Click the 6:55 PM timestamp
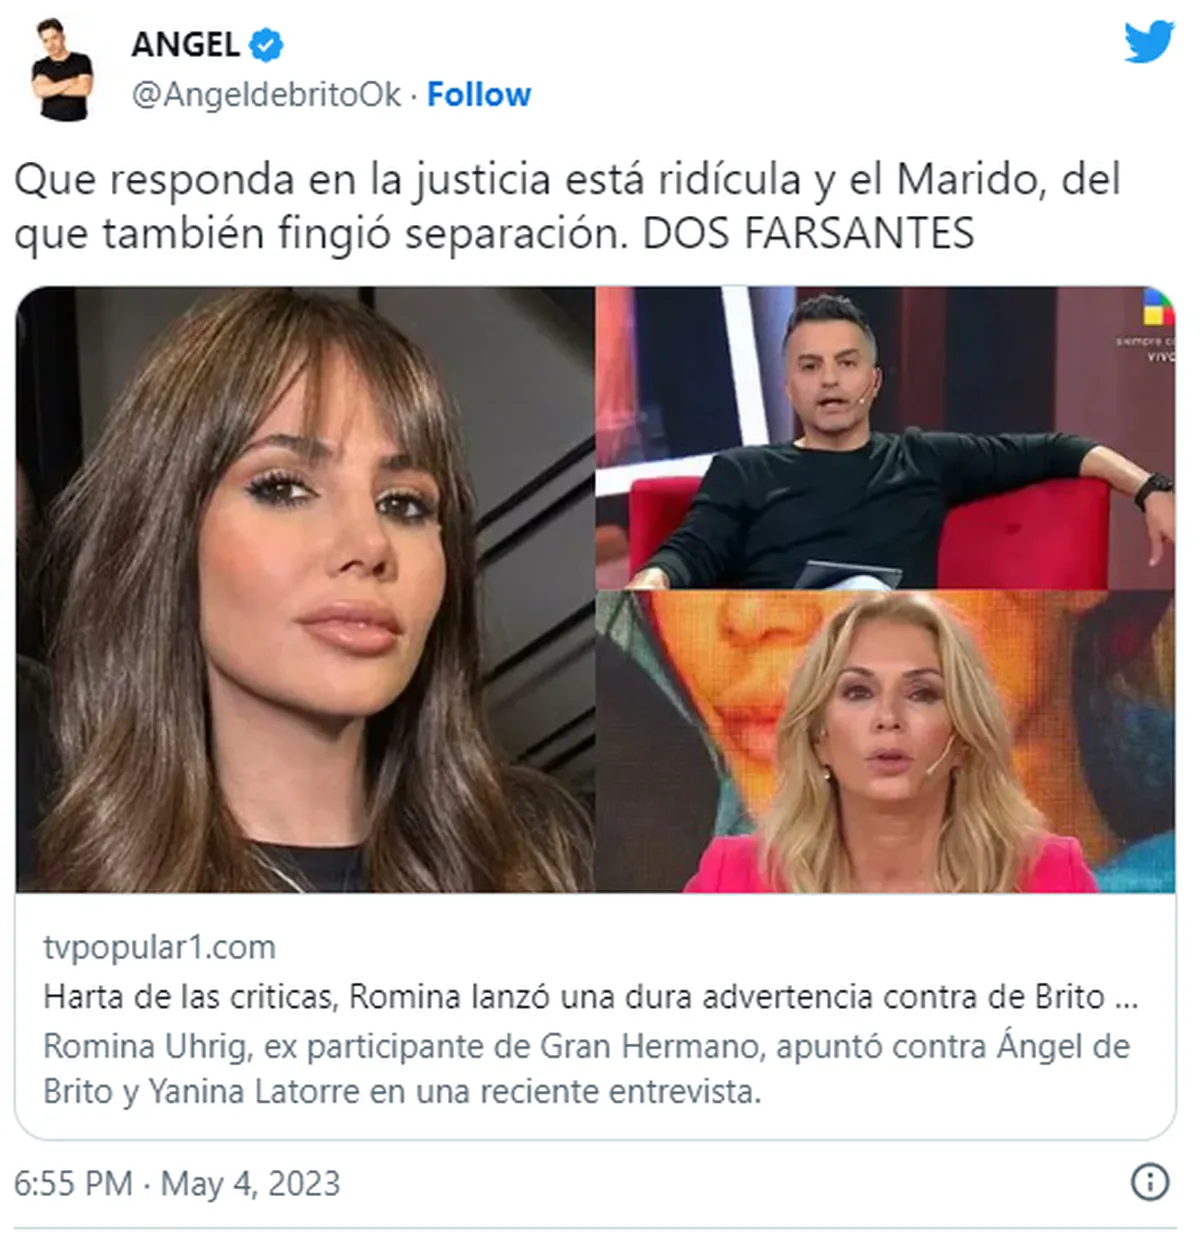The height and width of the screenshot is (1236, 1200). pyautogui.click(x=73, y=1183)
